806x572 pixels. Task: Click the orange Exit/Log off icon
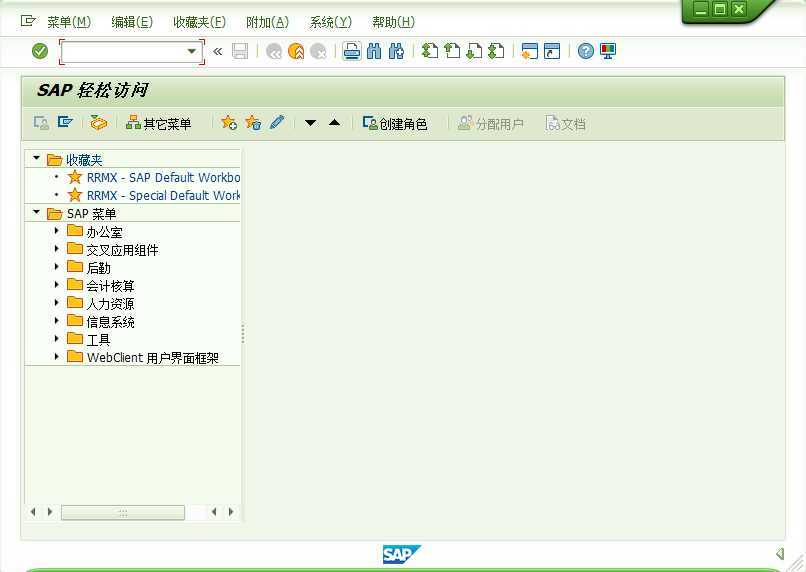tap(296, 51)
